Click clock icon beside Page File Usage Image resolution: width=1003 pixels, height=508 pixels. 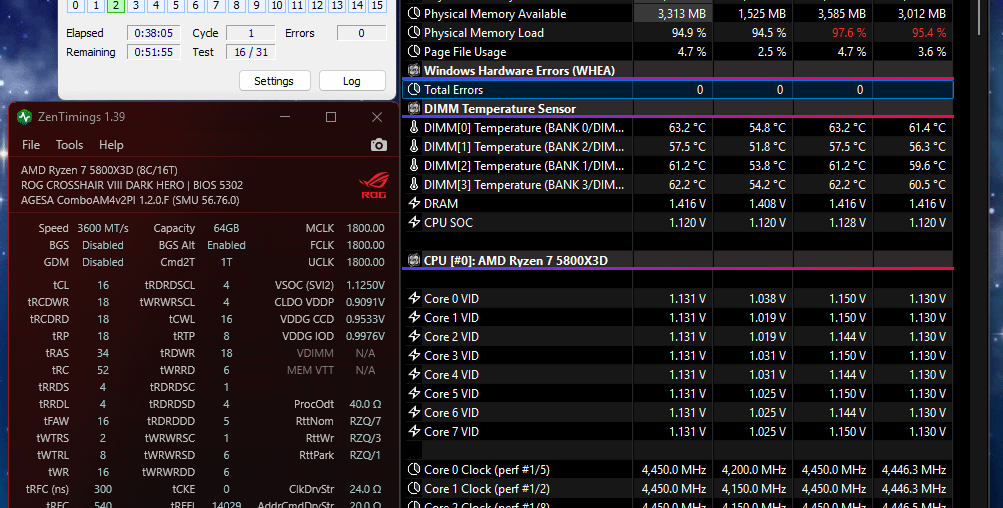tap(414, 52)
